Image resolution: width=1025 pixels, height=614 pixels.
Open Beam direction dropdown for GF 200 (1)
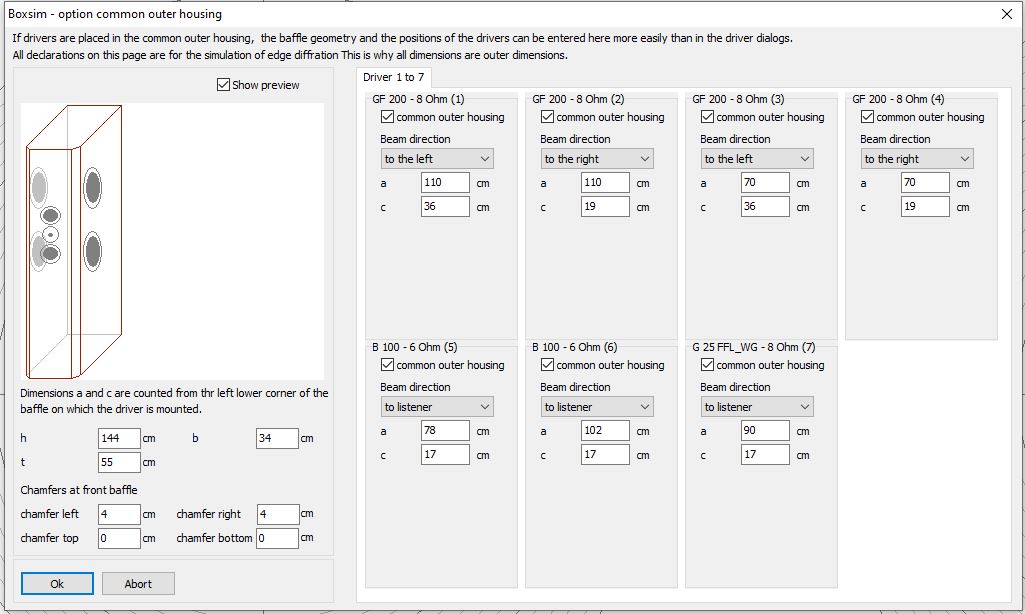[437, 159]
